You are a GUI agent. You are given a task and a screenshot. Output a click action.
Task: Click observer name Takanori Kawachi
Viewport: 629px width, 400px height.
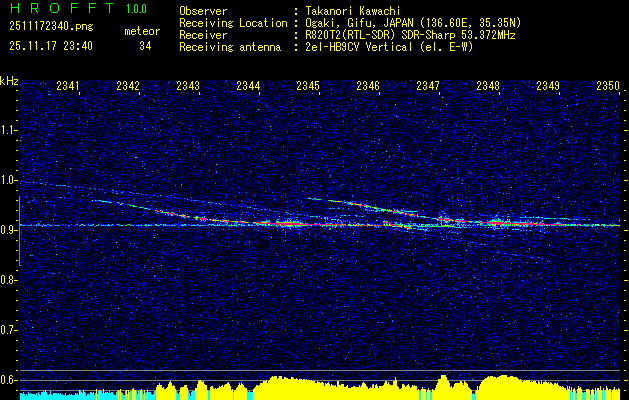(x=353, y=11)
